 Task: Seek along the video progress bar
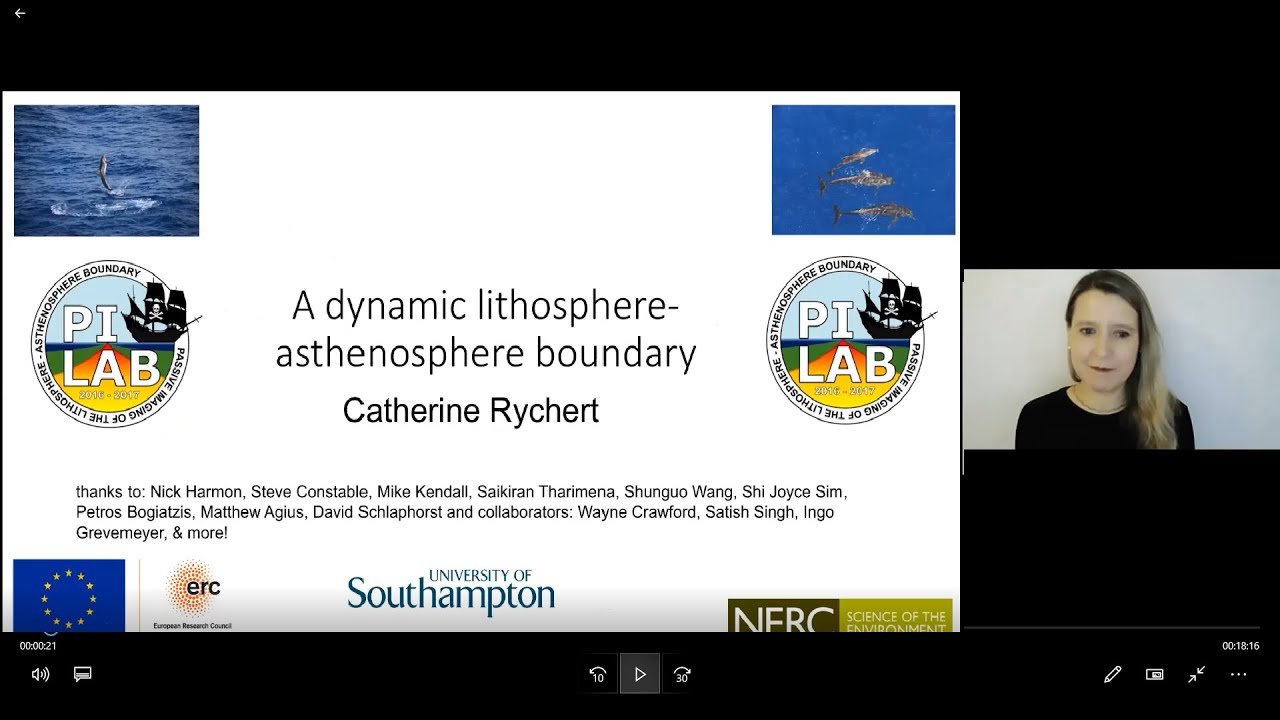coord(640,630)
